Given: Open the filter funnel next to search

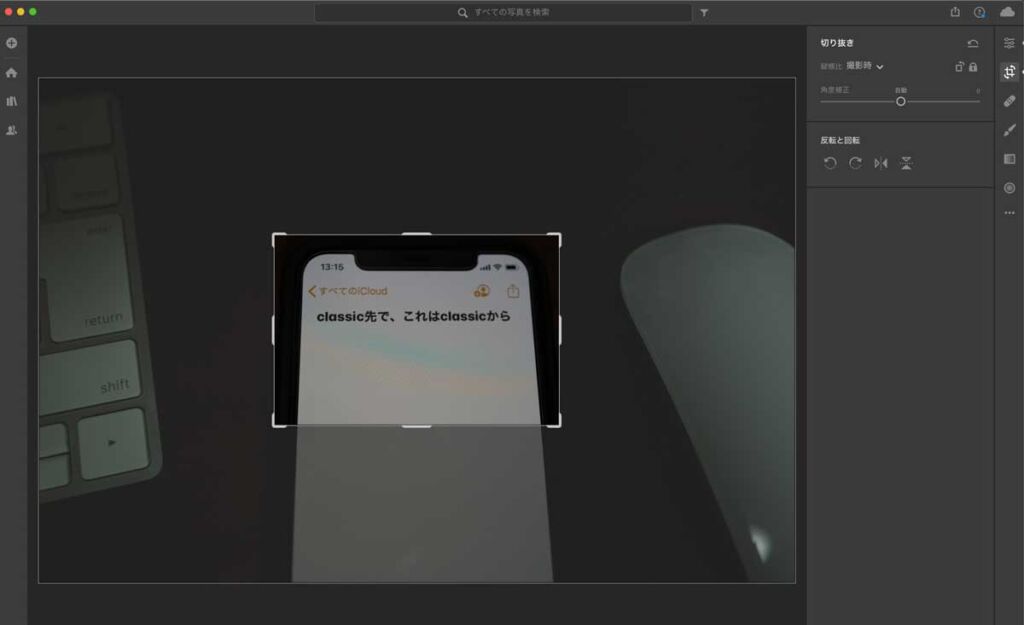Looking at the screenshot, I should click(x=704, y=12).
